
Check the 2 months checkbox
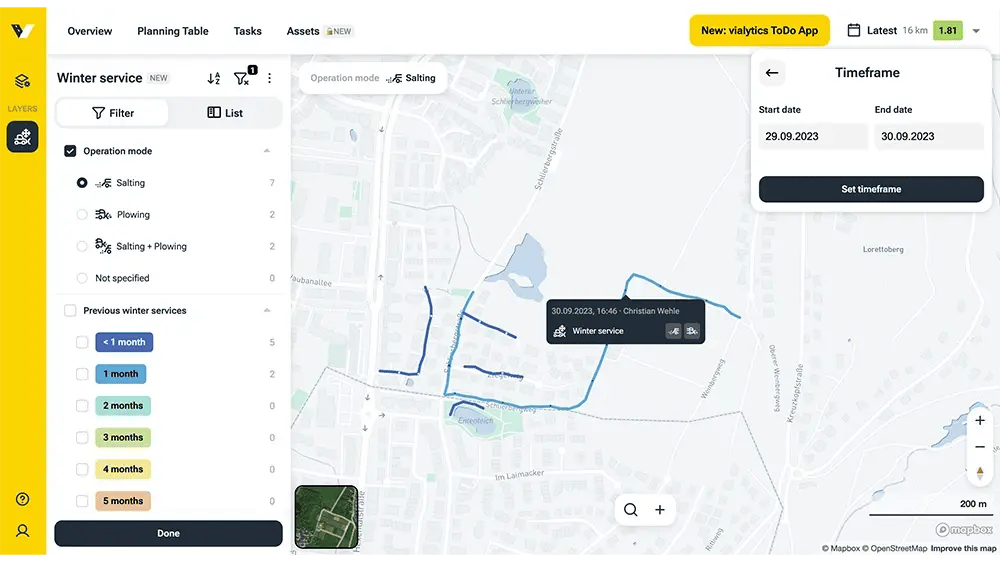(82, 406)
